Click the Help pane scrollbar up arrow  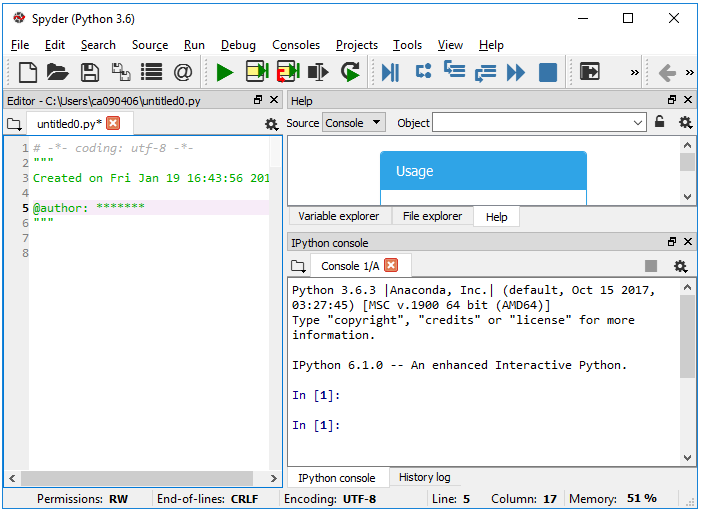[x=688, y=145]
